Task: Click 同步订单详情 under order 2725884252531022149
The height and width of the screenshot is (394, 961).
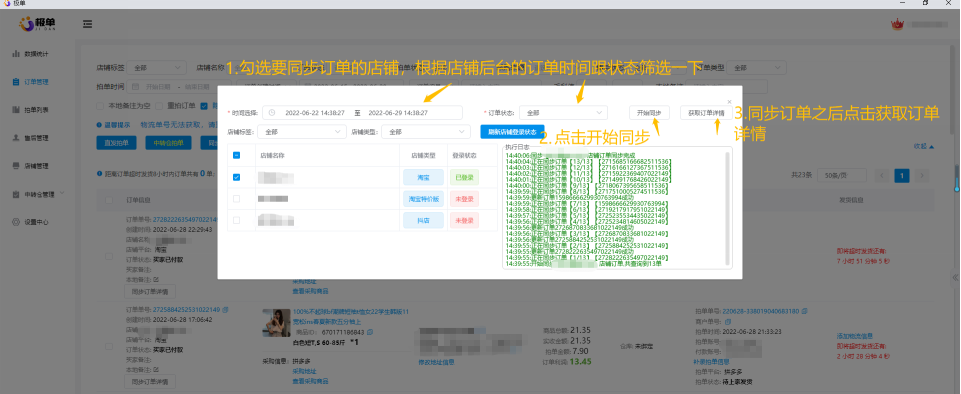Action: tap(150, 381)
